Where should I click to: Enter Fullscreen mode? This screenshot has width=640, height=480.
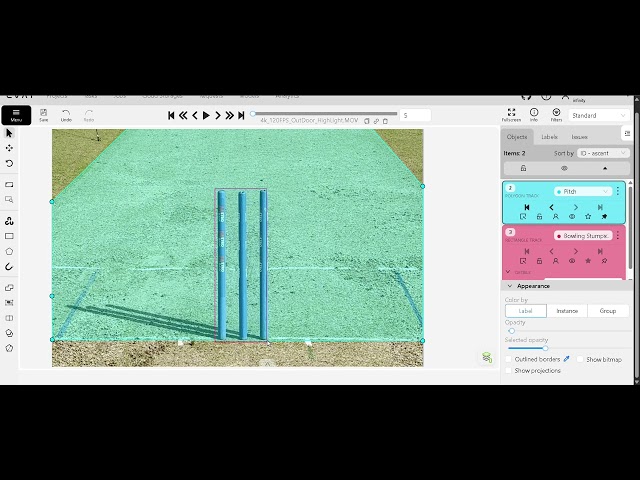[511, 115]
